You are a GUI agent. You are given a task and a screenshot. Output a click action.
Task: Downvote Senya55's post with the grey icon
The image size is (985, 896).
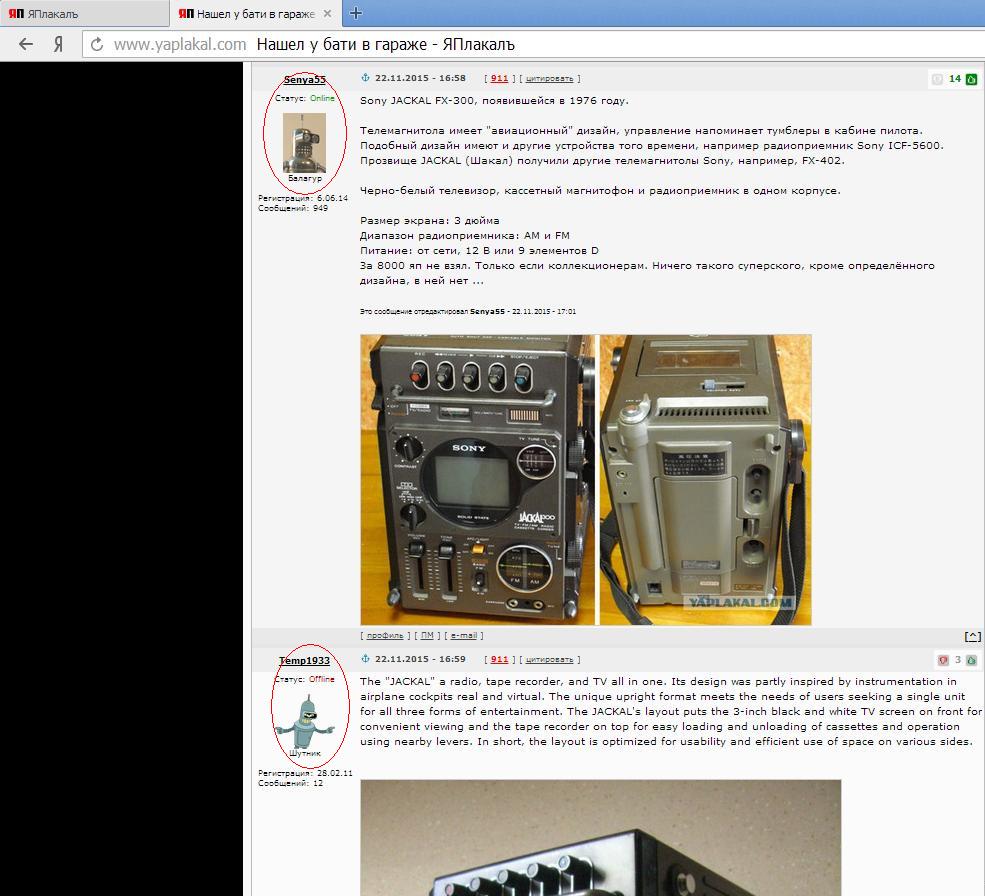point(937,79)
